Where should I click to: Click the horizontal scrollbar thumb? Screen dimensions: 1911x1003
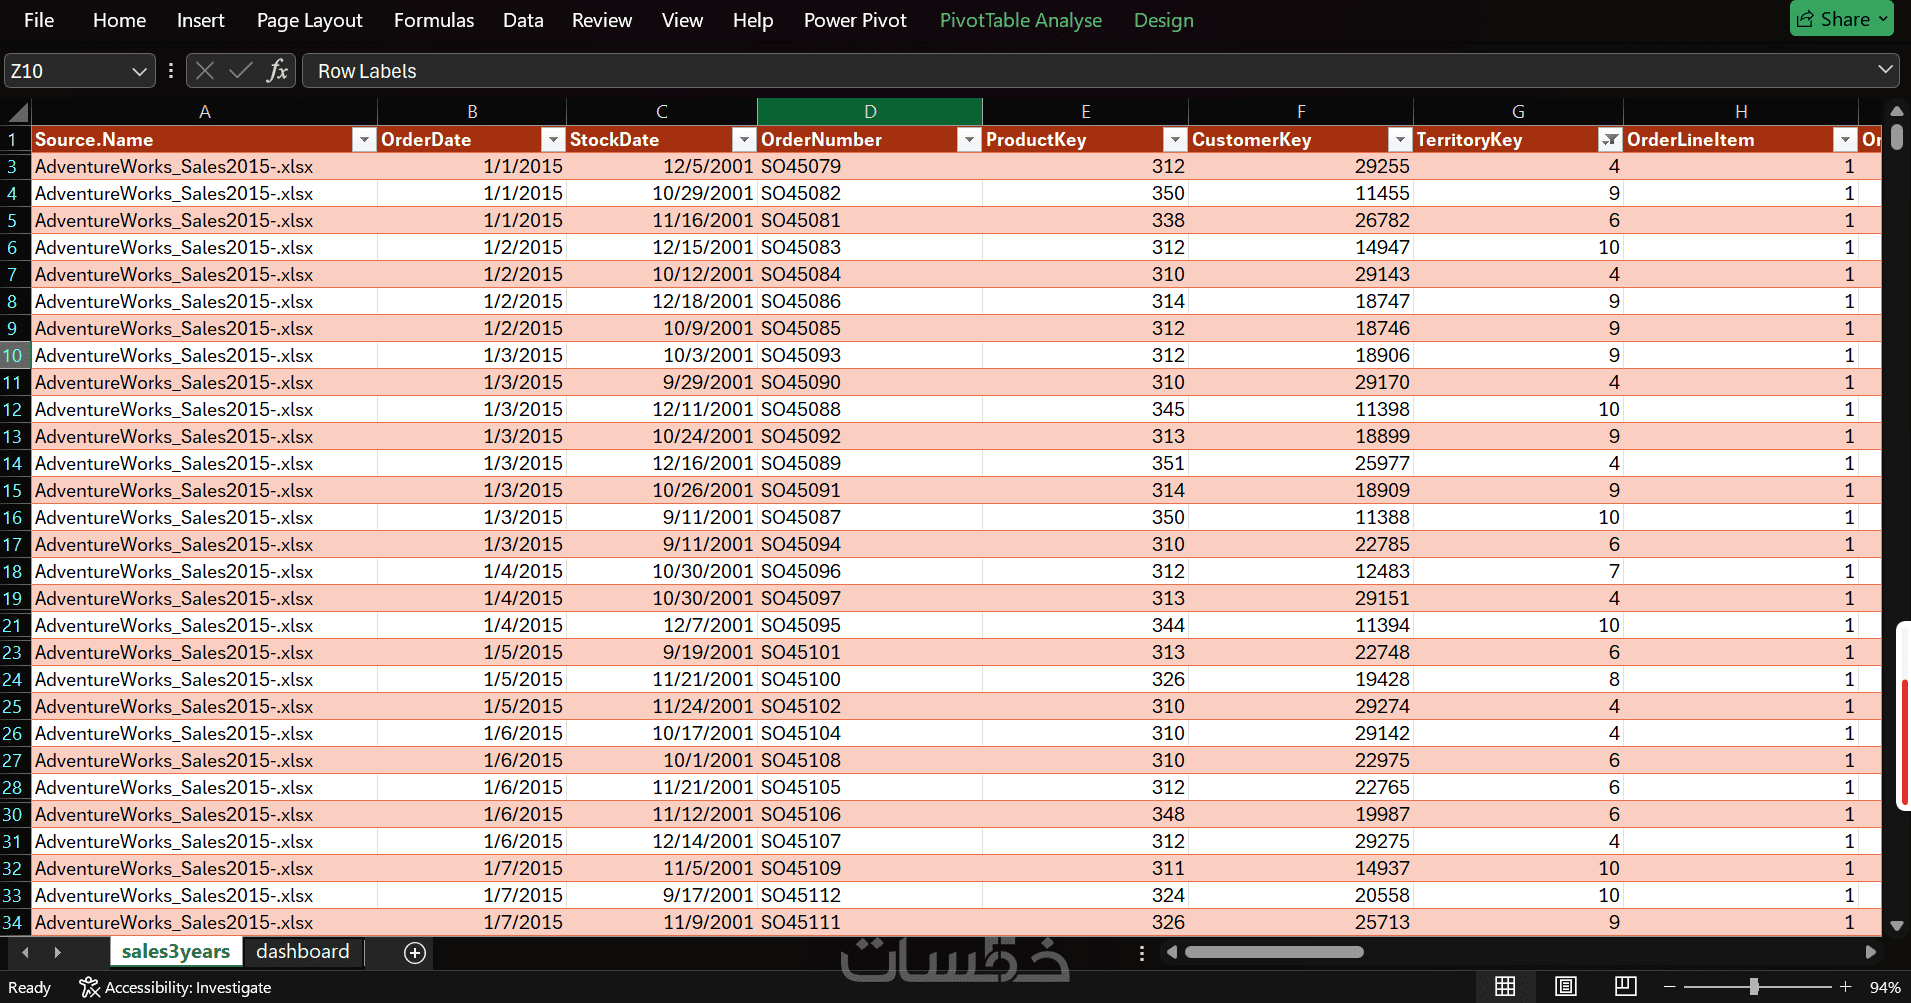[1274, 952]
